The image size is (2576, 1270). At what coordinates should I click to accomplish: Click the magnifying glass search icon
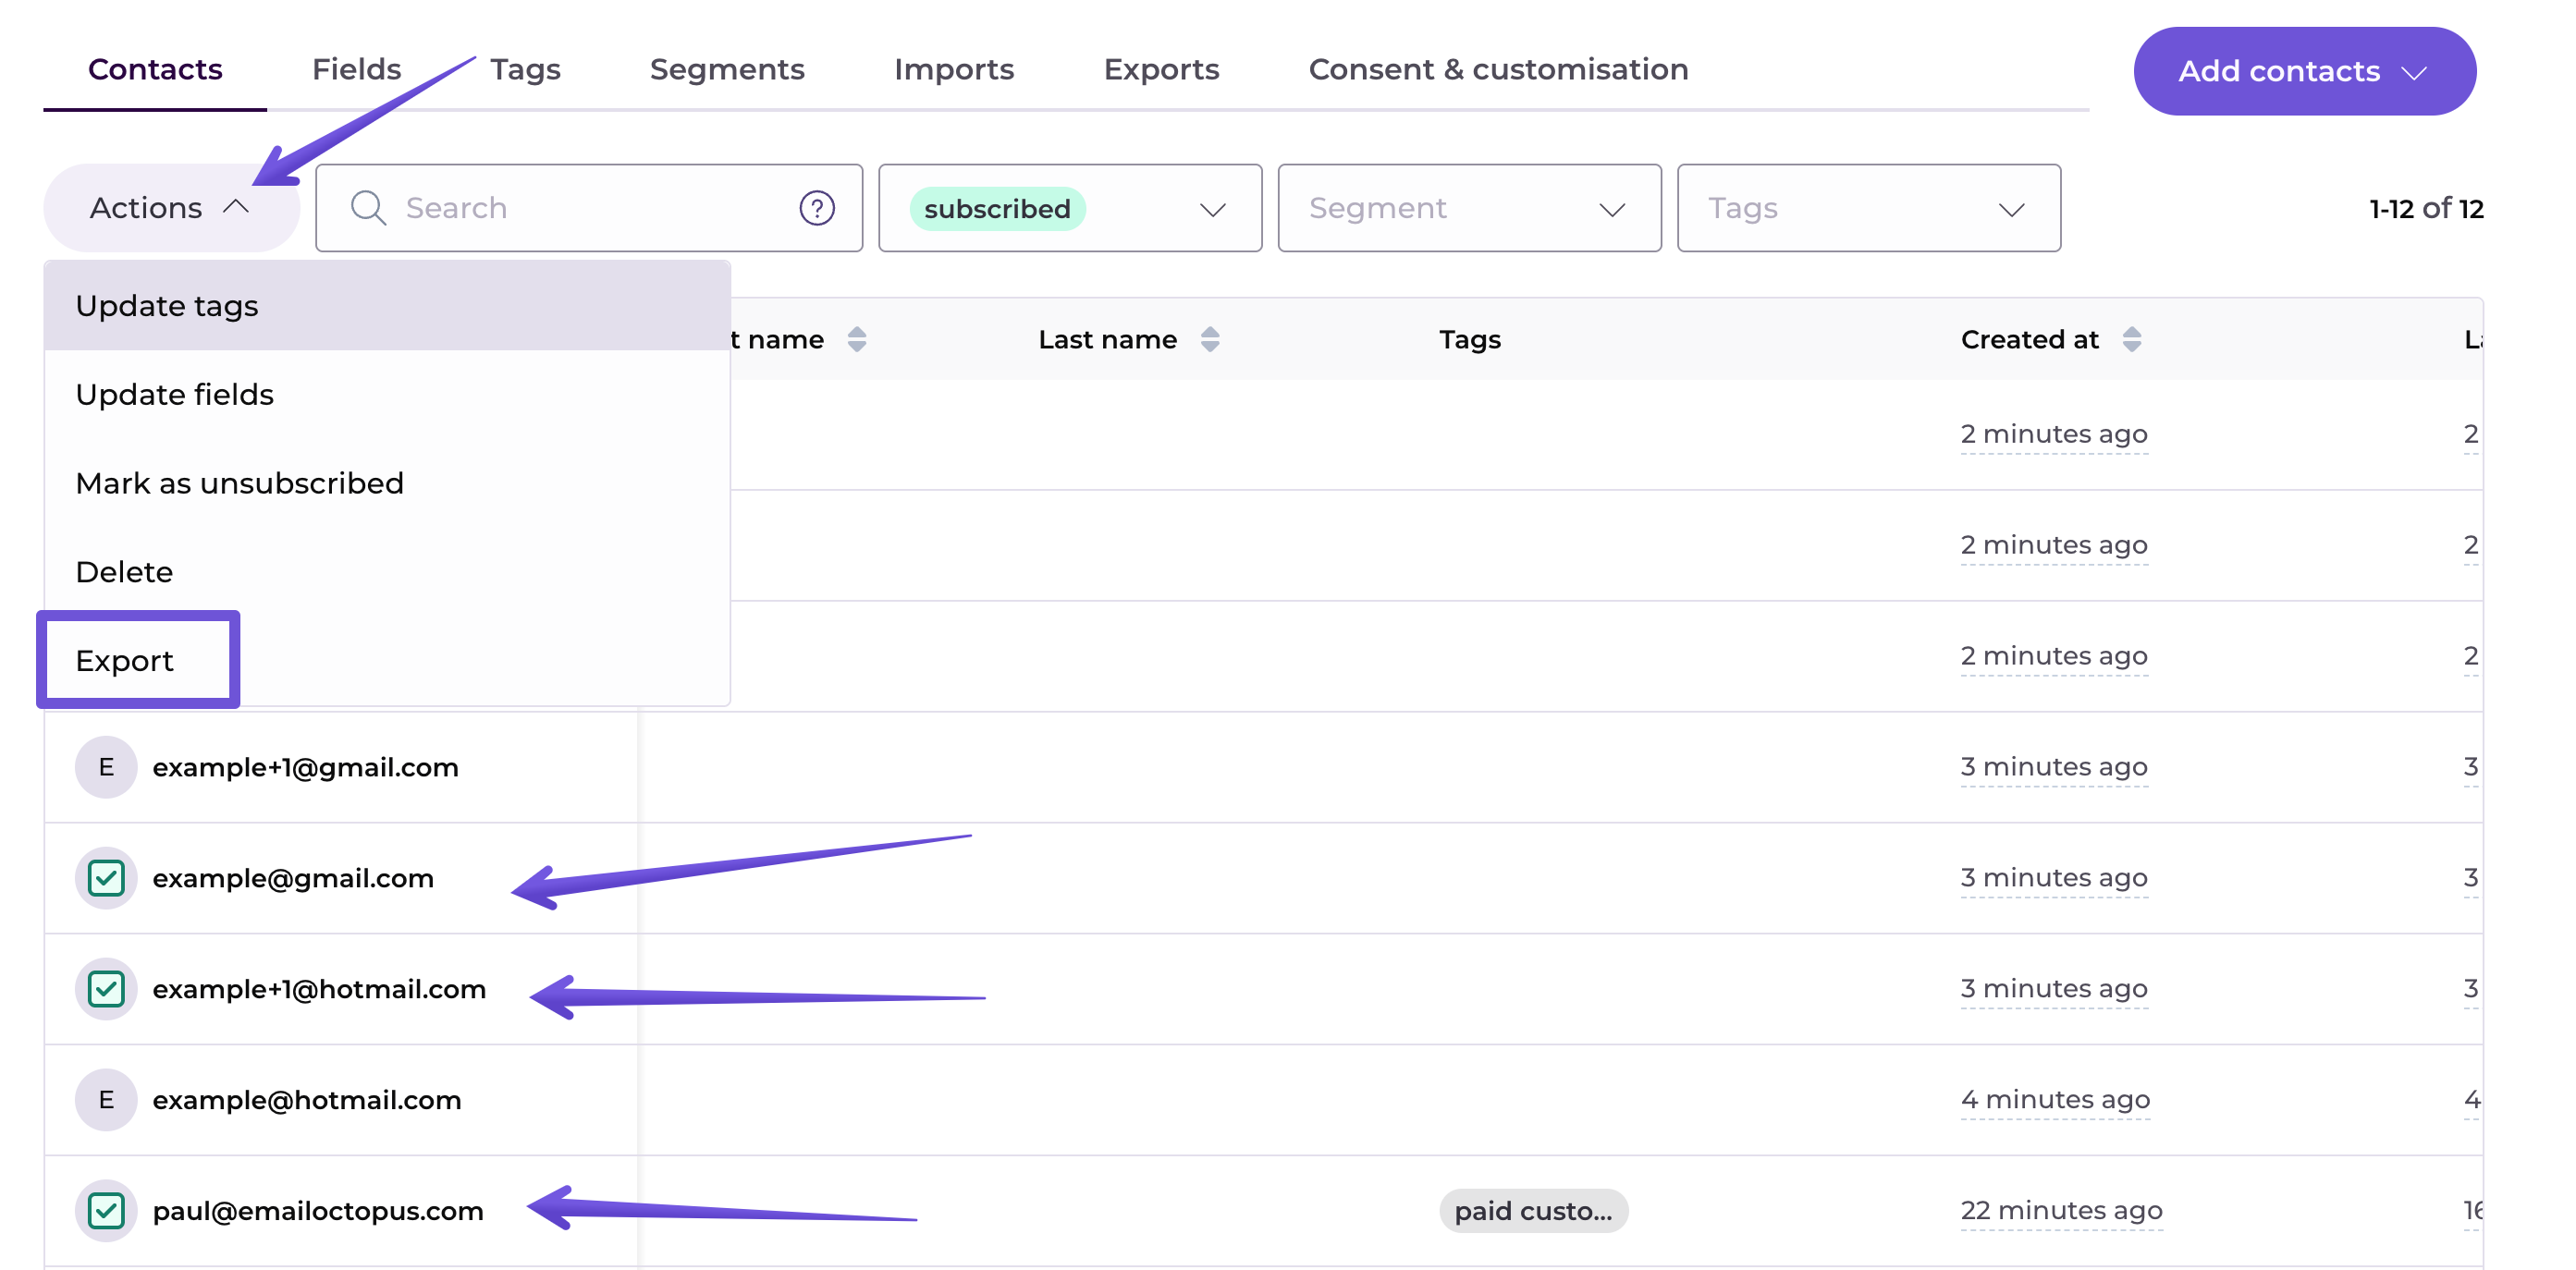pyautogui.click(x=368, y=208)
